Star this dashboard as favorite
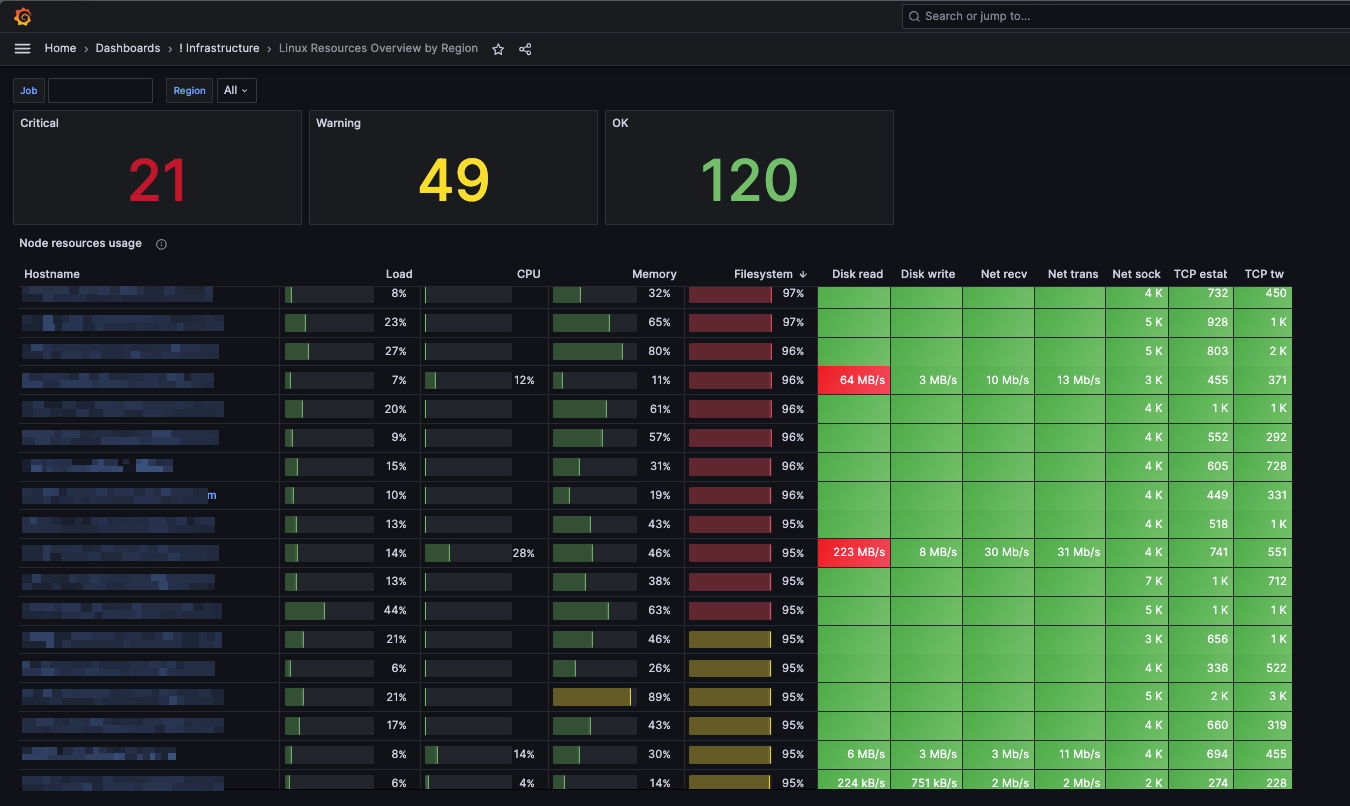Screen dimensions: 1350x806 click(498, 49)
